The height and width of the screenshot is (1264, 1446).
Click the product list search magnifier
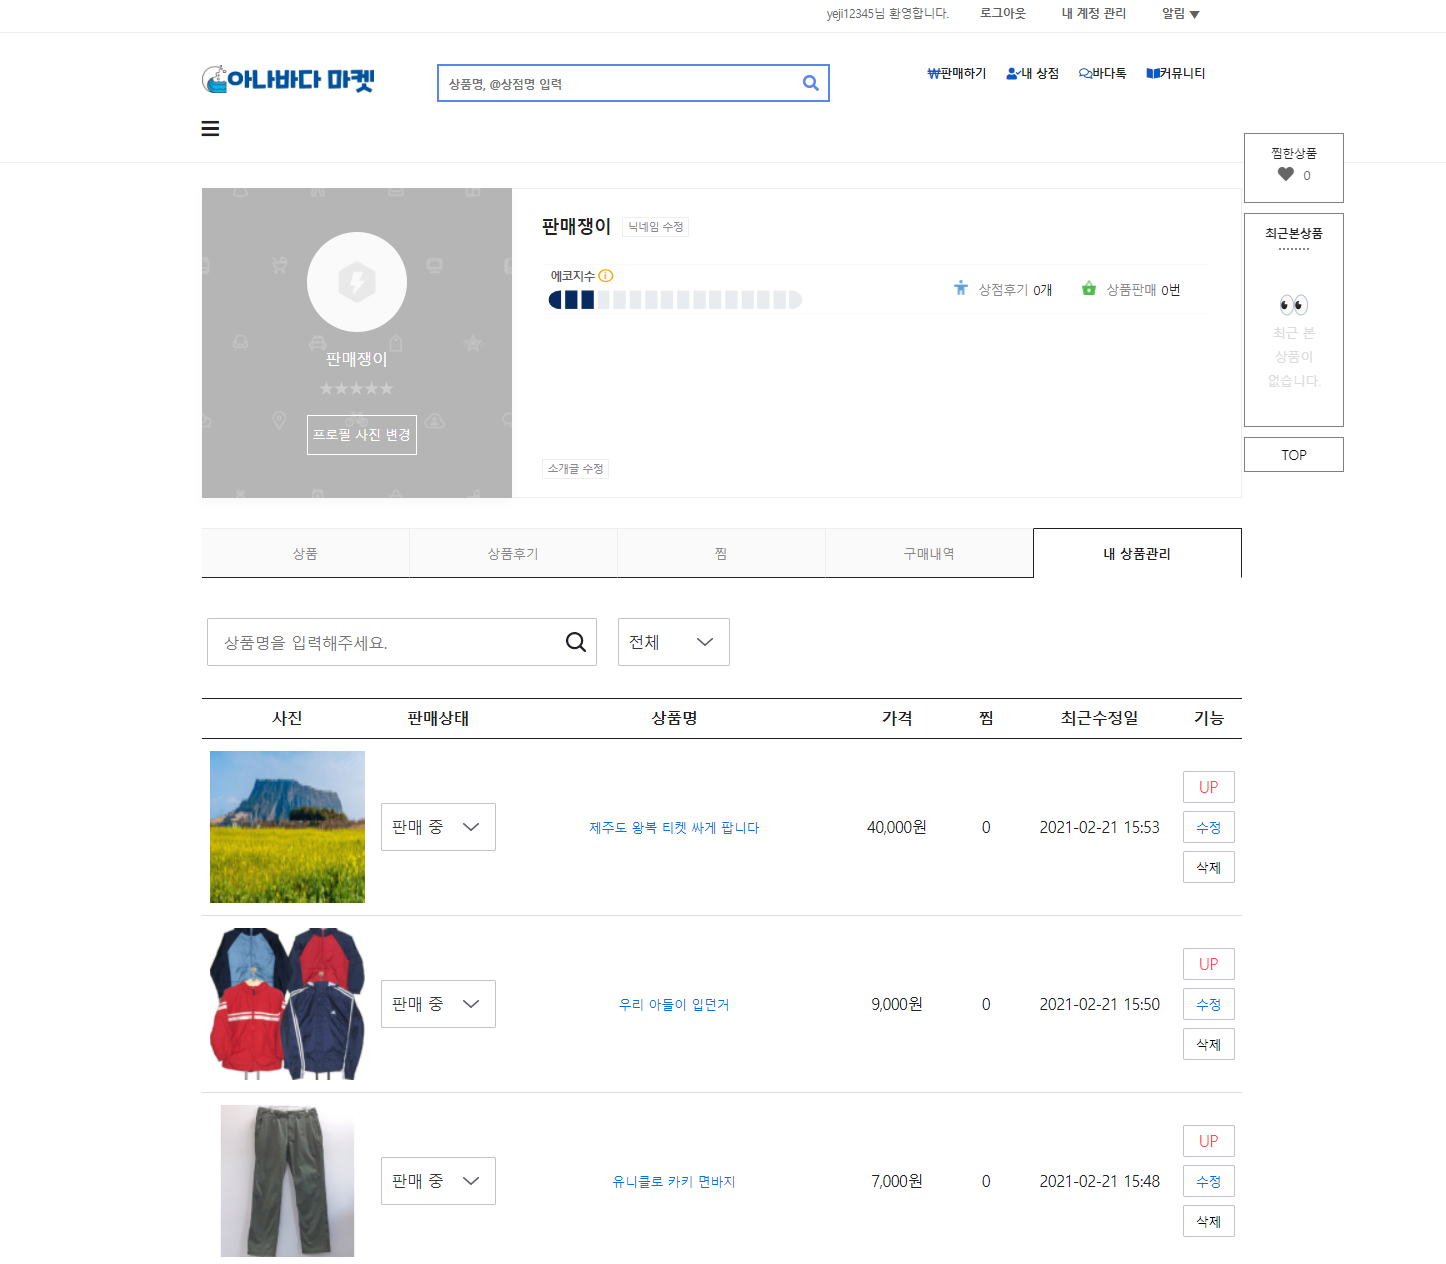575,641
